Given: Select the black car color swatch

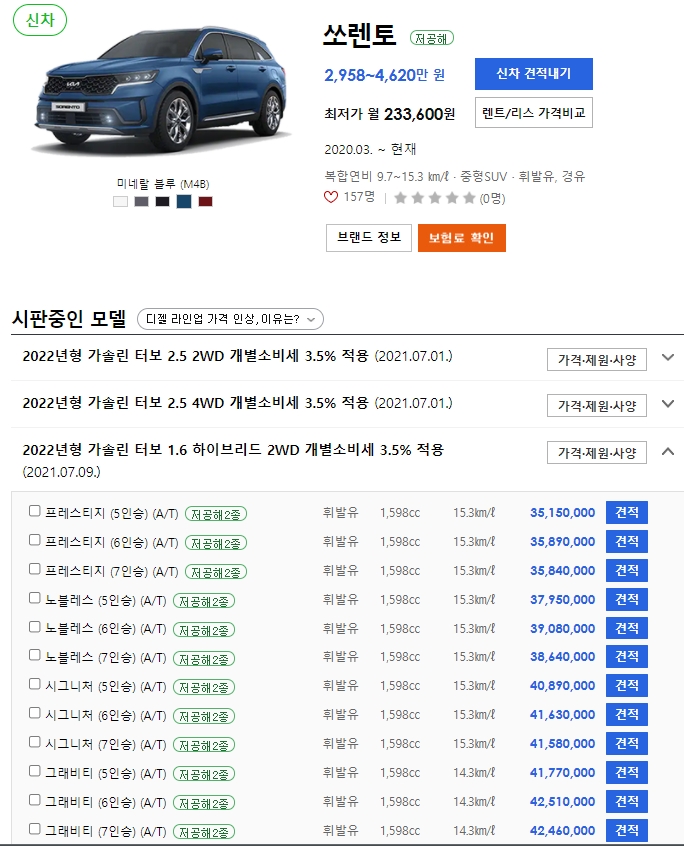Looking at the screenshot, I should pos(162,202).
